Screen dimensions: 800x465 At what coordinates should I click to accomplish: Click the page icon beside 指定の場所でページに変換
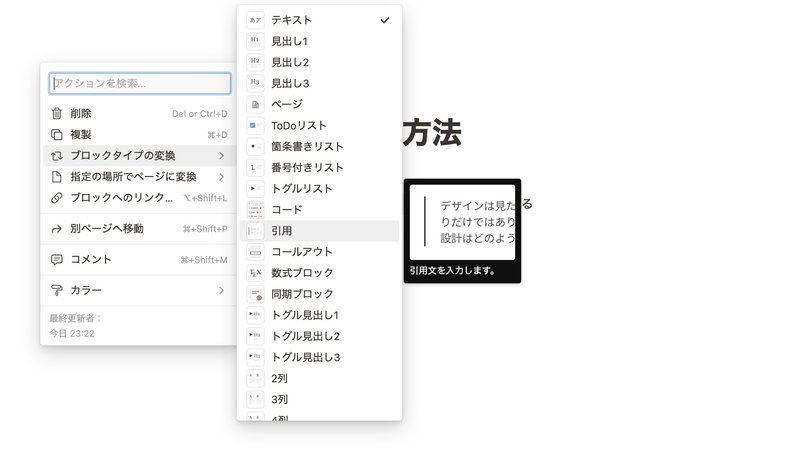[57, 177]
